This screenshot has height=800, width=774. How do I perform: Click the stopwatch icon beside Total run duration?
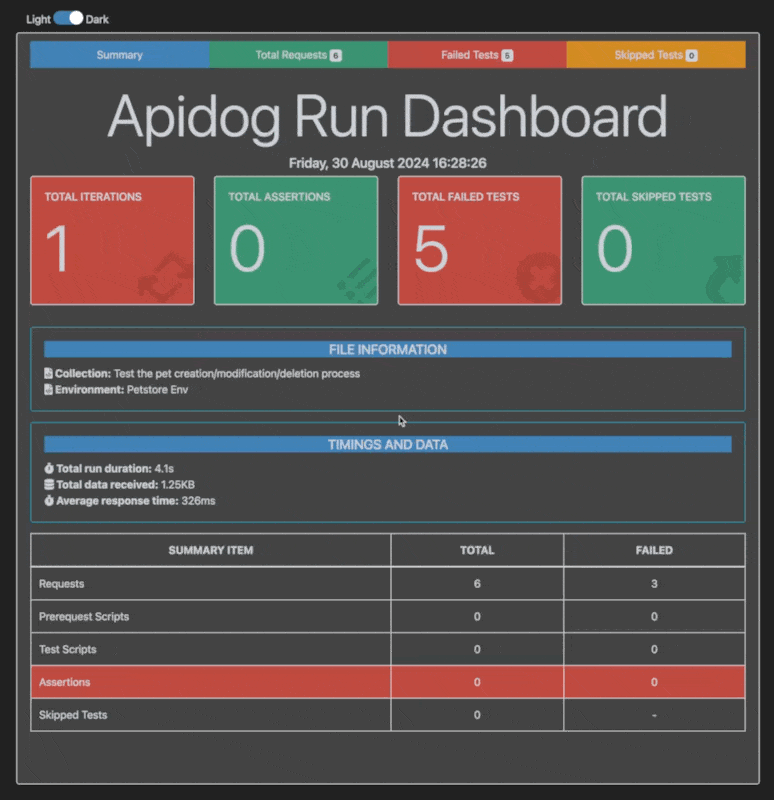[x=49, y=468]
